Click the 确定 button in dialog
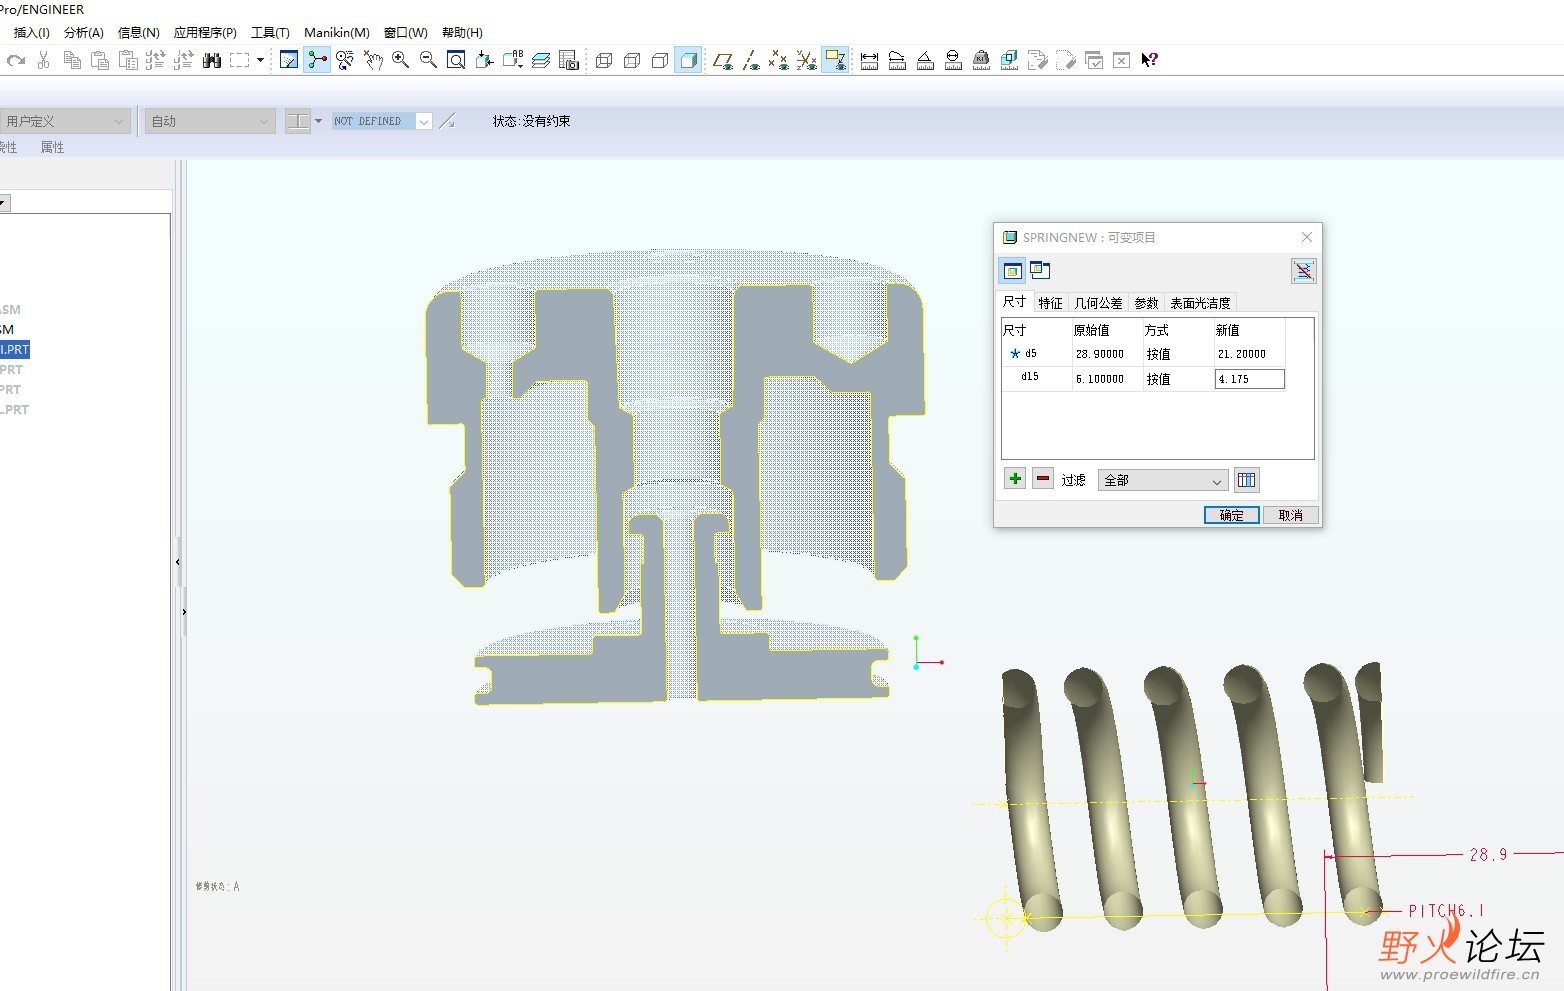Screen dimensions: 1564x991 click(1231, 515)
